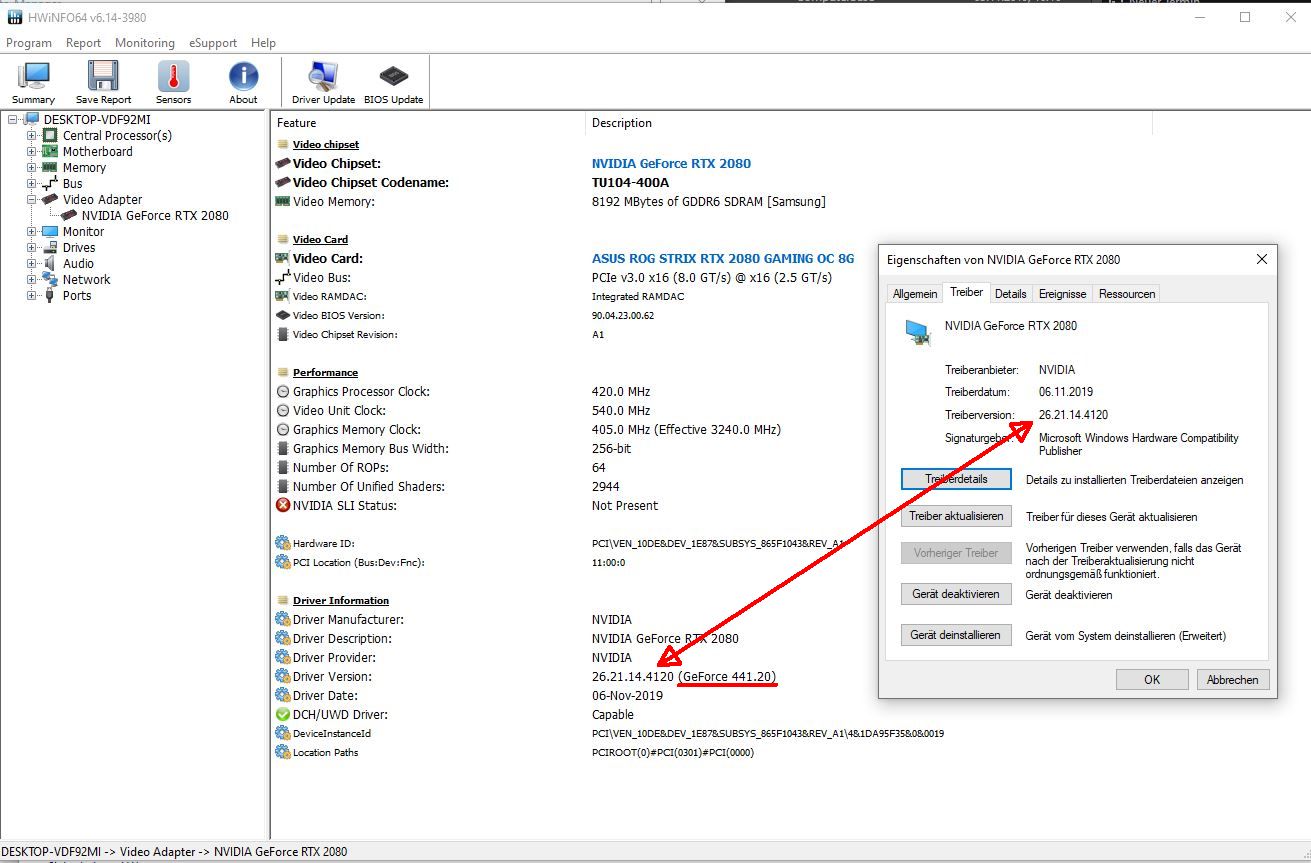Click the HWiNFO64 title bar app icon
Image resolution: width=1311 pixels, height=863 pixels.
[14, 17]
